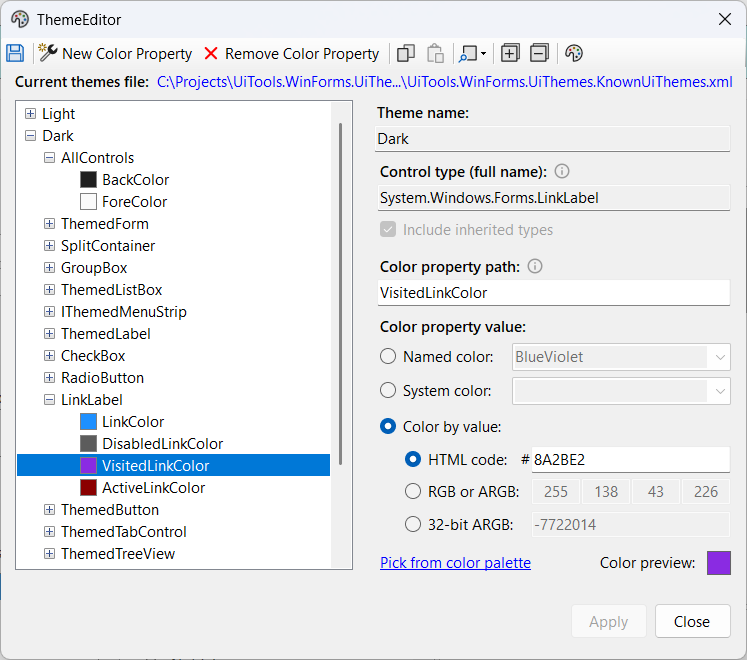Expand the ThemedLabel node

(x=49, y=334)
